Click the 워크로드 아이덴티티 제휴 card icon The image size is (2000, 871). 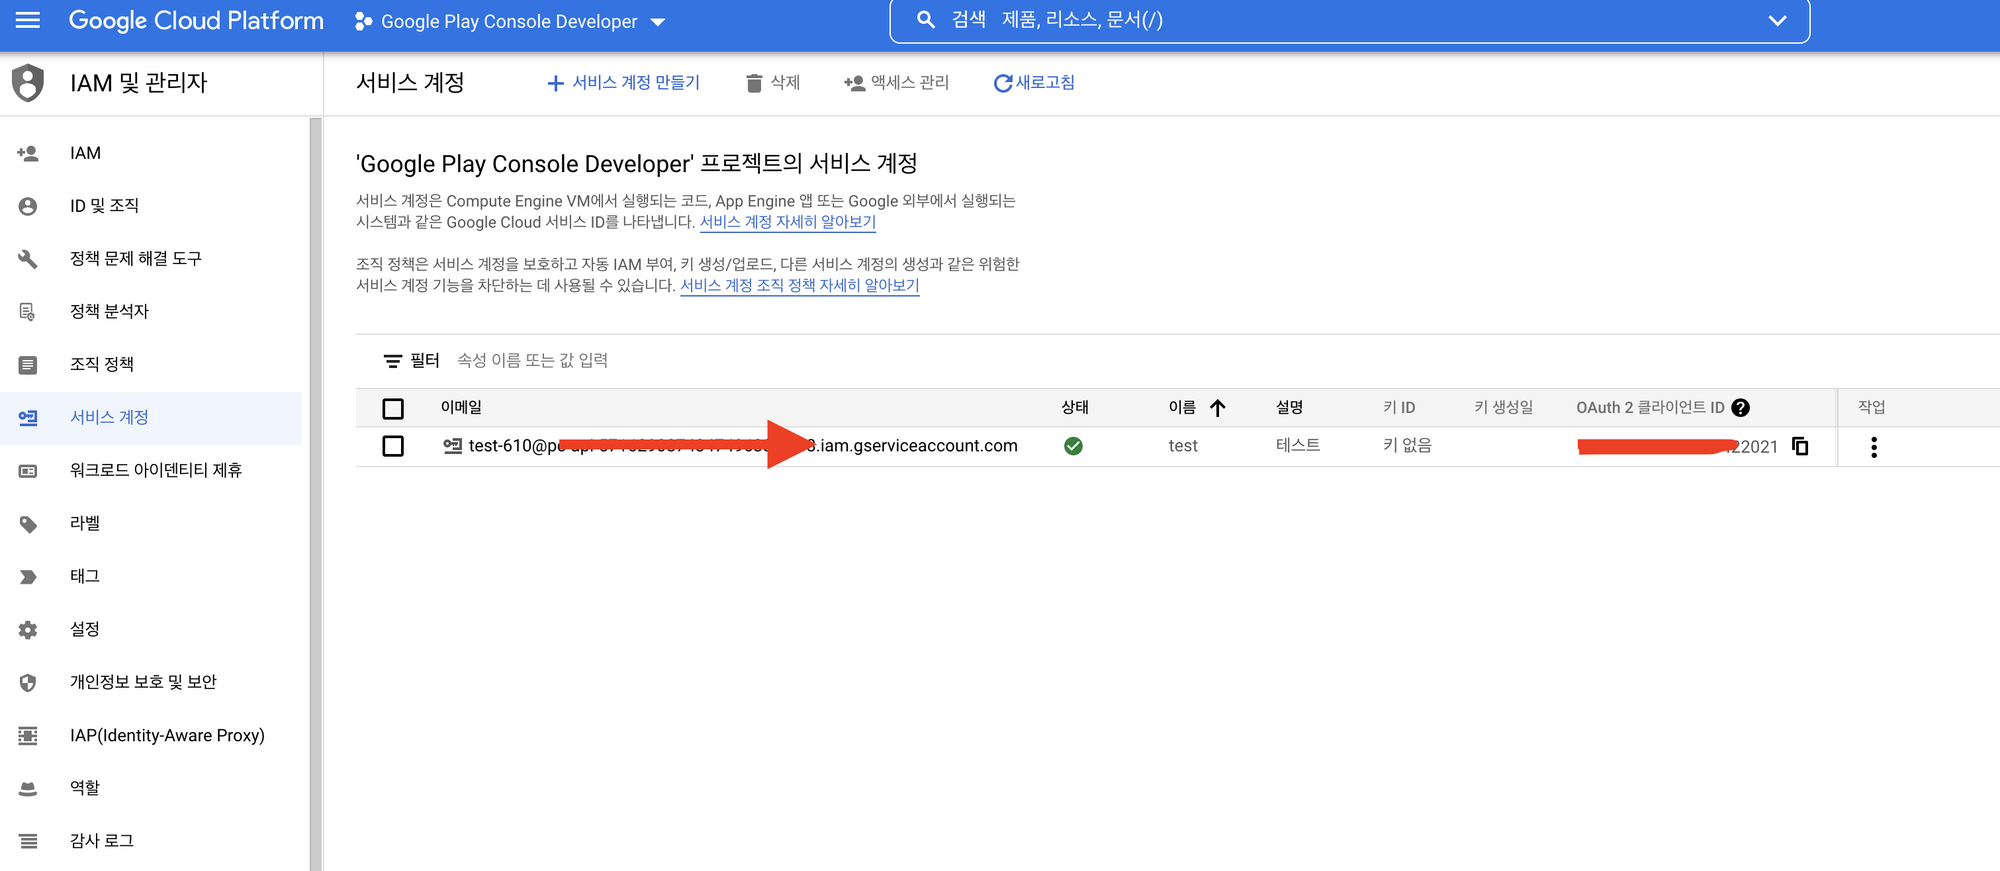coord(28,471)
